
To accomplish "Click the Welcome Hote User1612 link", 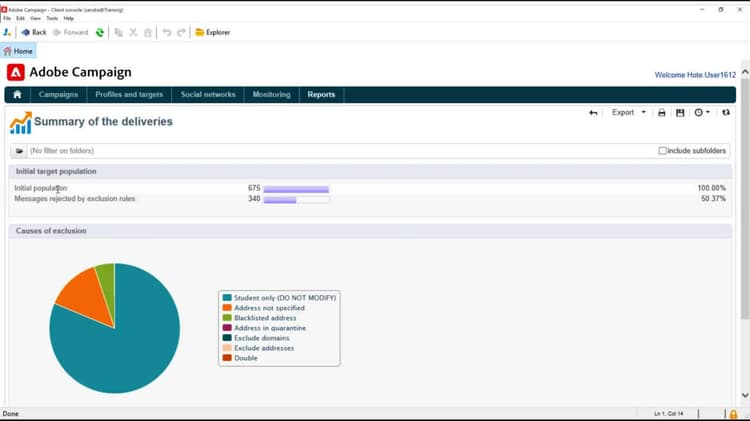I will point(695,75).
